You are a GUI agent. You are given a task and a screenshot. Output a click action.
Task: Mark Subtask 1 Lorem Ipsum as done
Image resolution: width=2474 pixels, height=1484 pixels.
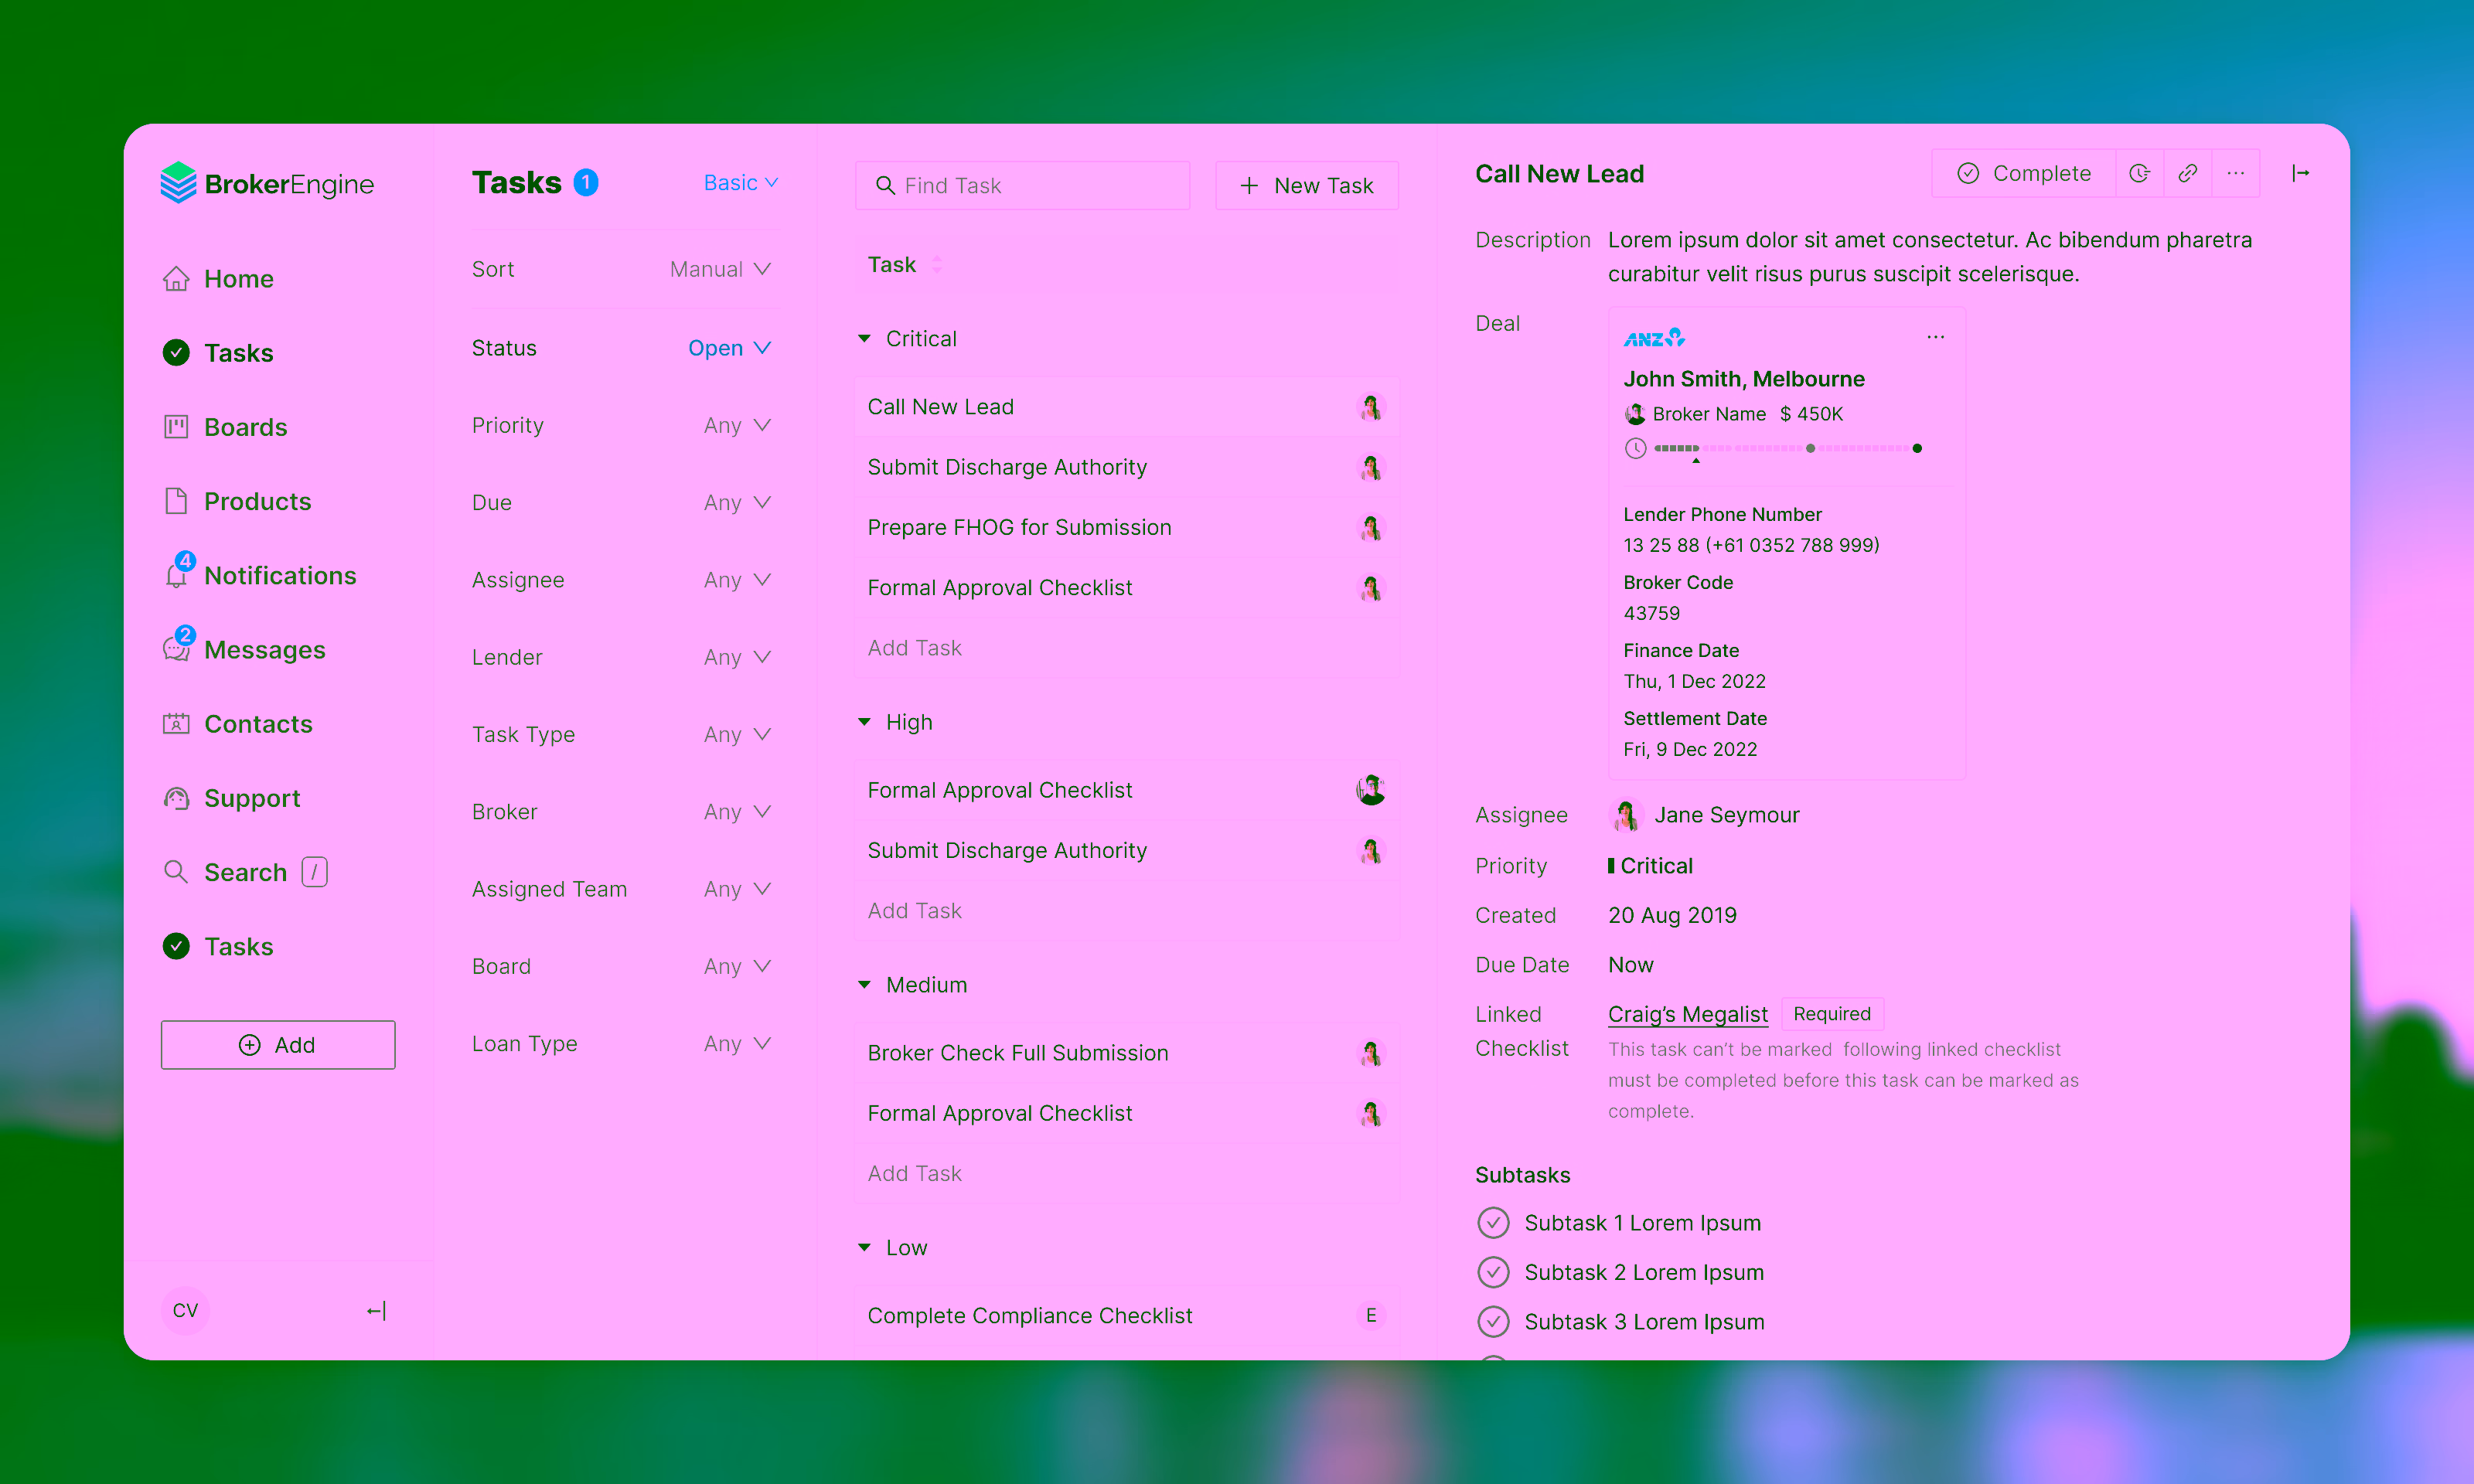(x=1493, y=1222)
